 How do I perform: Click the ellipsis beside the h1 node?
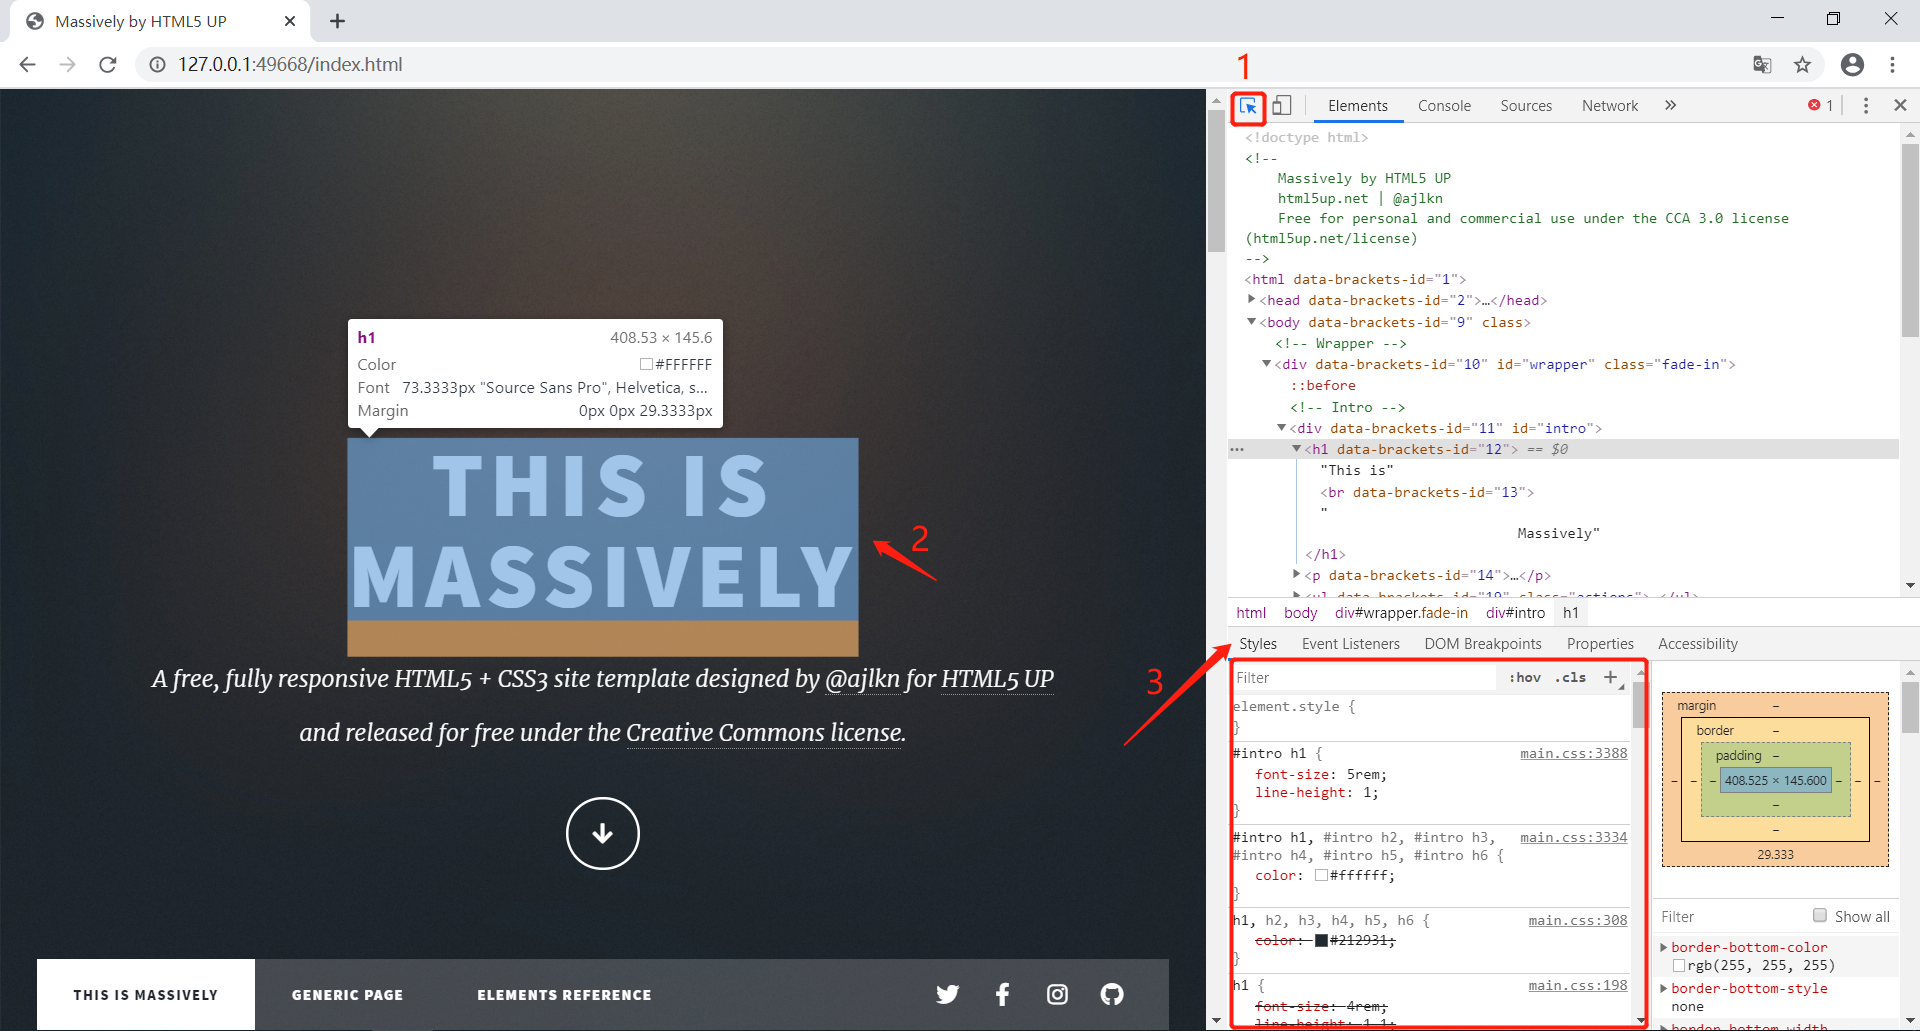coord(1237,449)
